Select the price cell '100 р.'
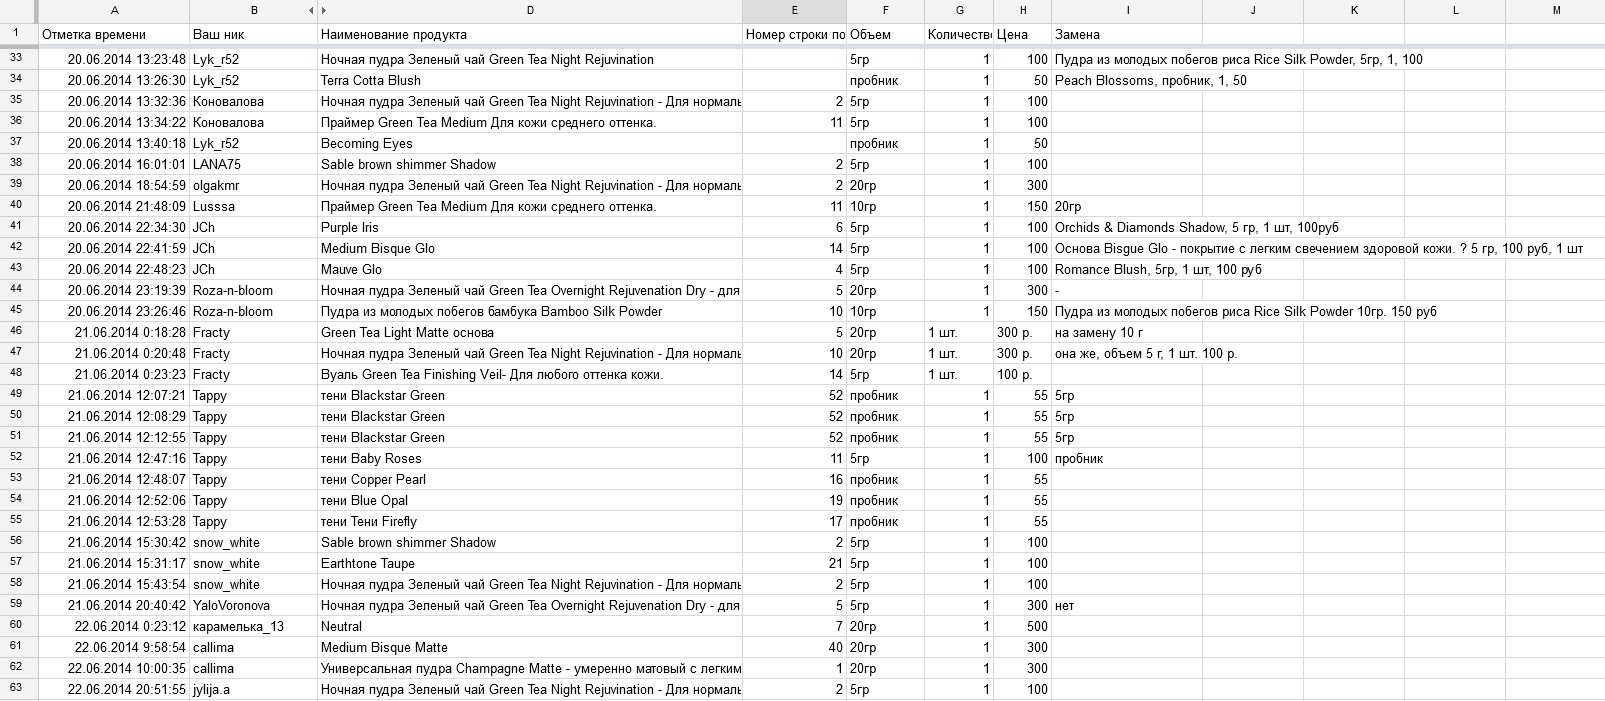This screenshot has height=701, width=1605. [x=1022, y=374]
